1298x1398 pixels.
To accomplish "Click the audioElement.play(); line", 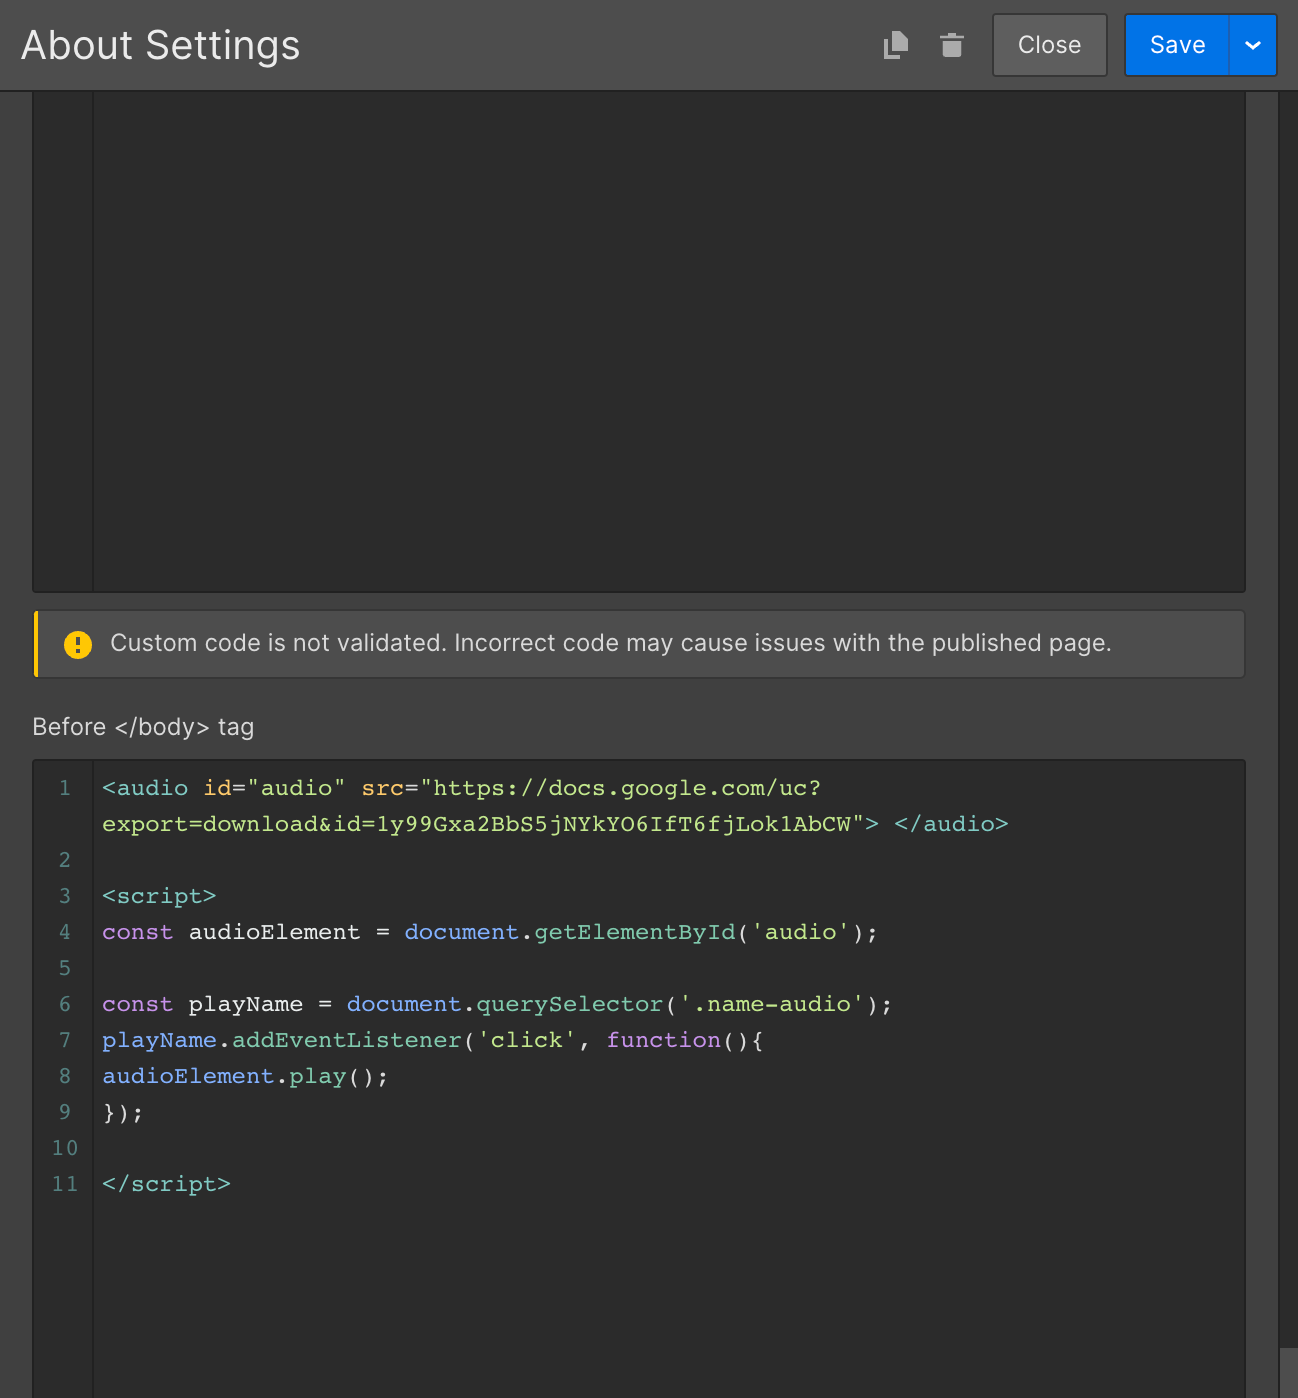I will pyautogui.click(x=245, y=1076).
